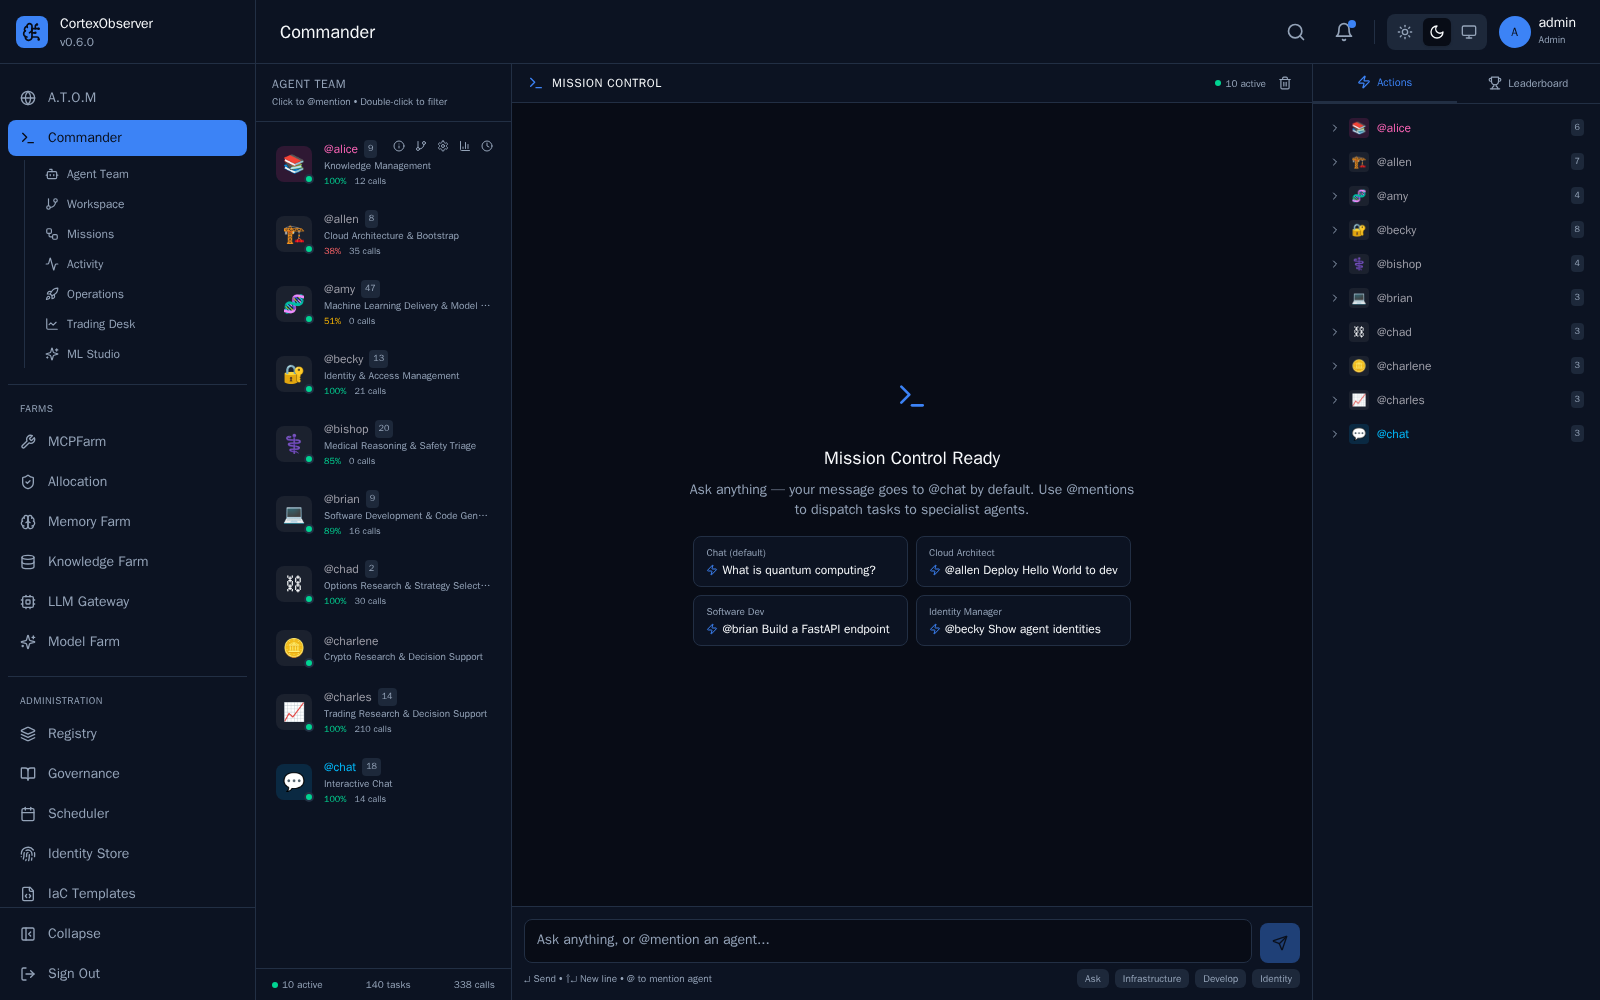
Task: Select the @charles agent card
Action: point(384,712)
